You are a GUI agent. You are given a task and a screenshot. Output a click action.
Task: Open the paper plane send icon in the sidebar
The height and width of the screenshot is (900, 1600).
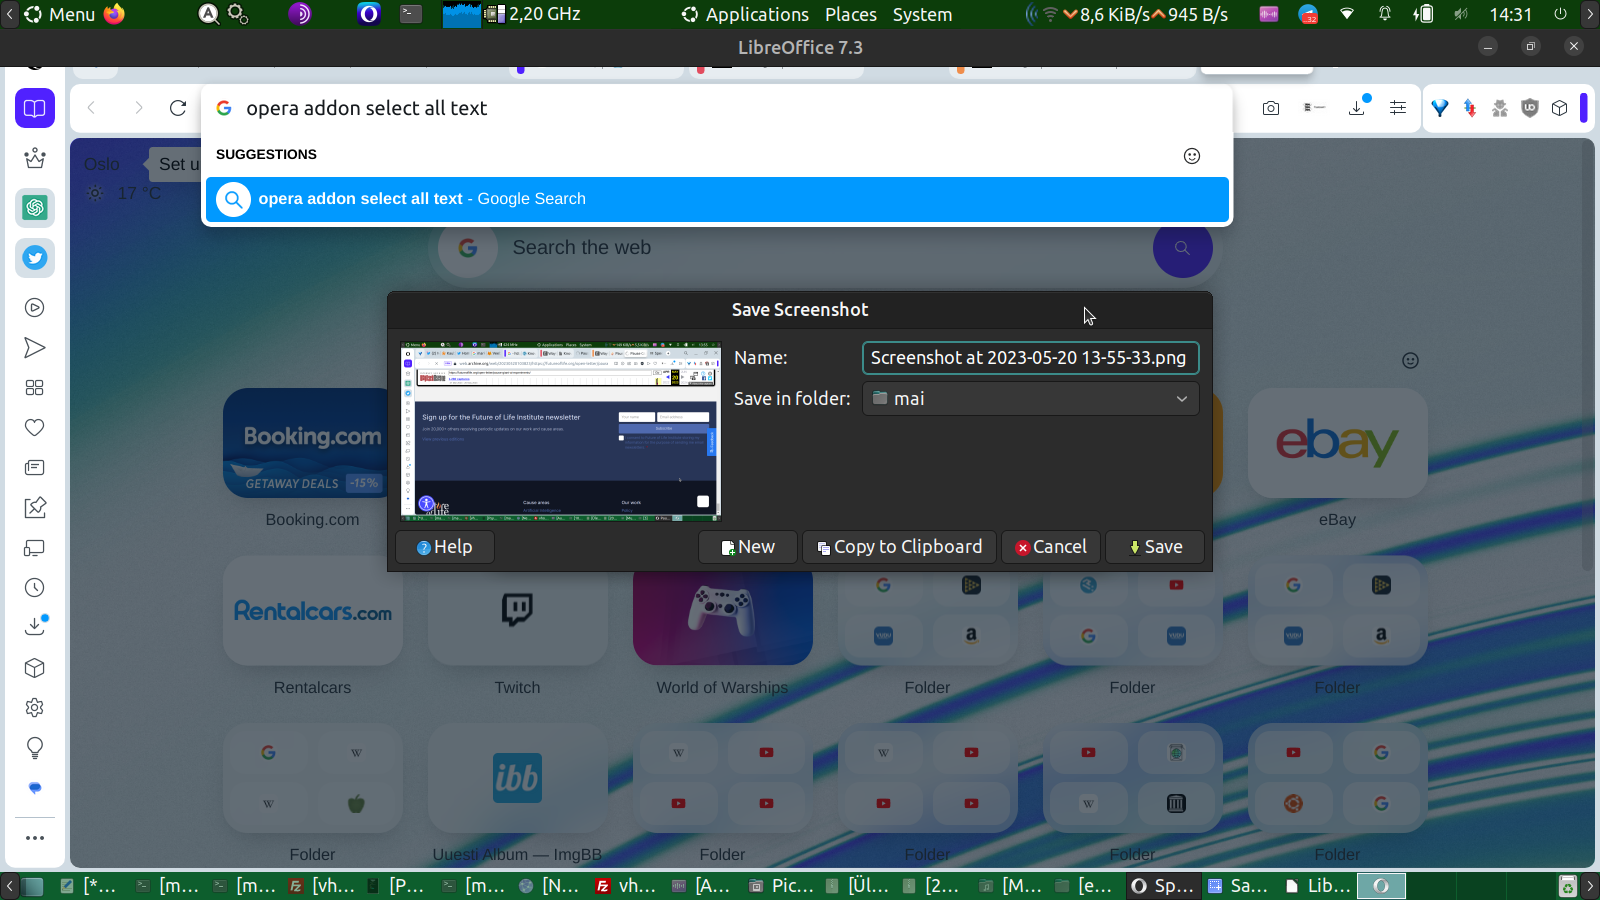pyautogui.click(x=35, y=348)
